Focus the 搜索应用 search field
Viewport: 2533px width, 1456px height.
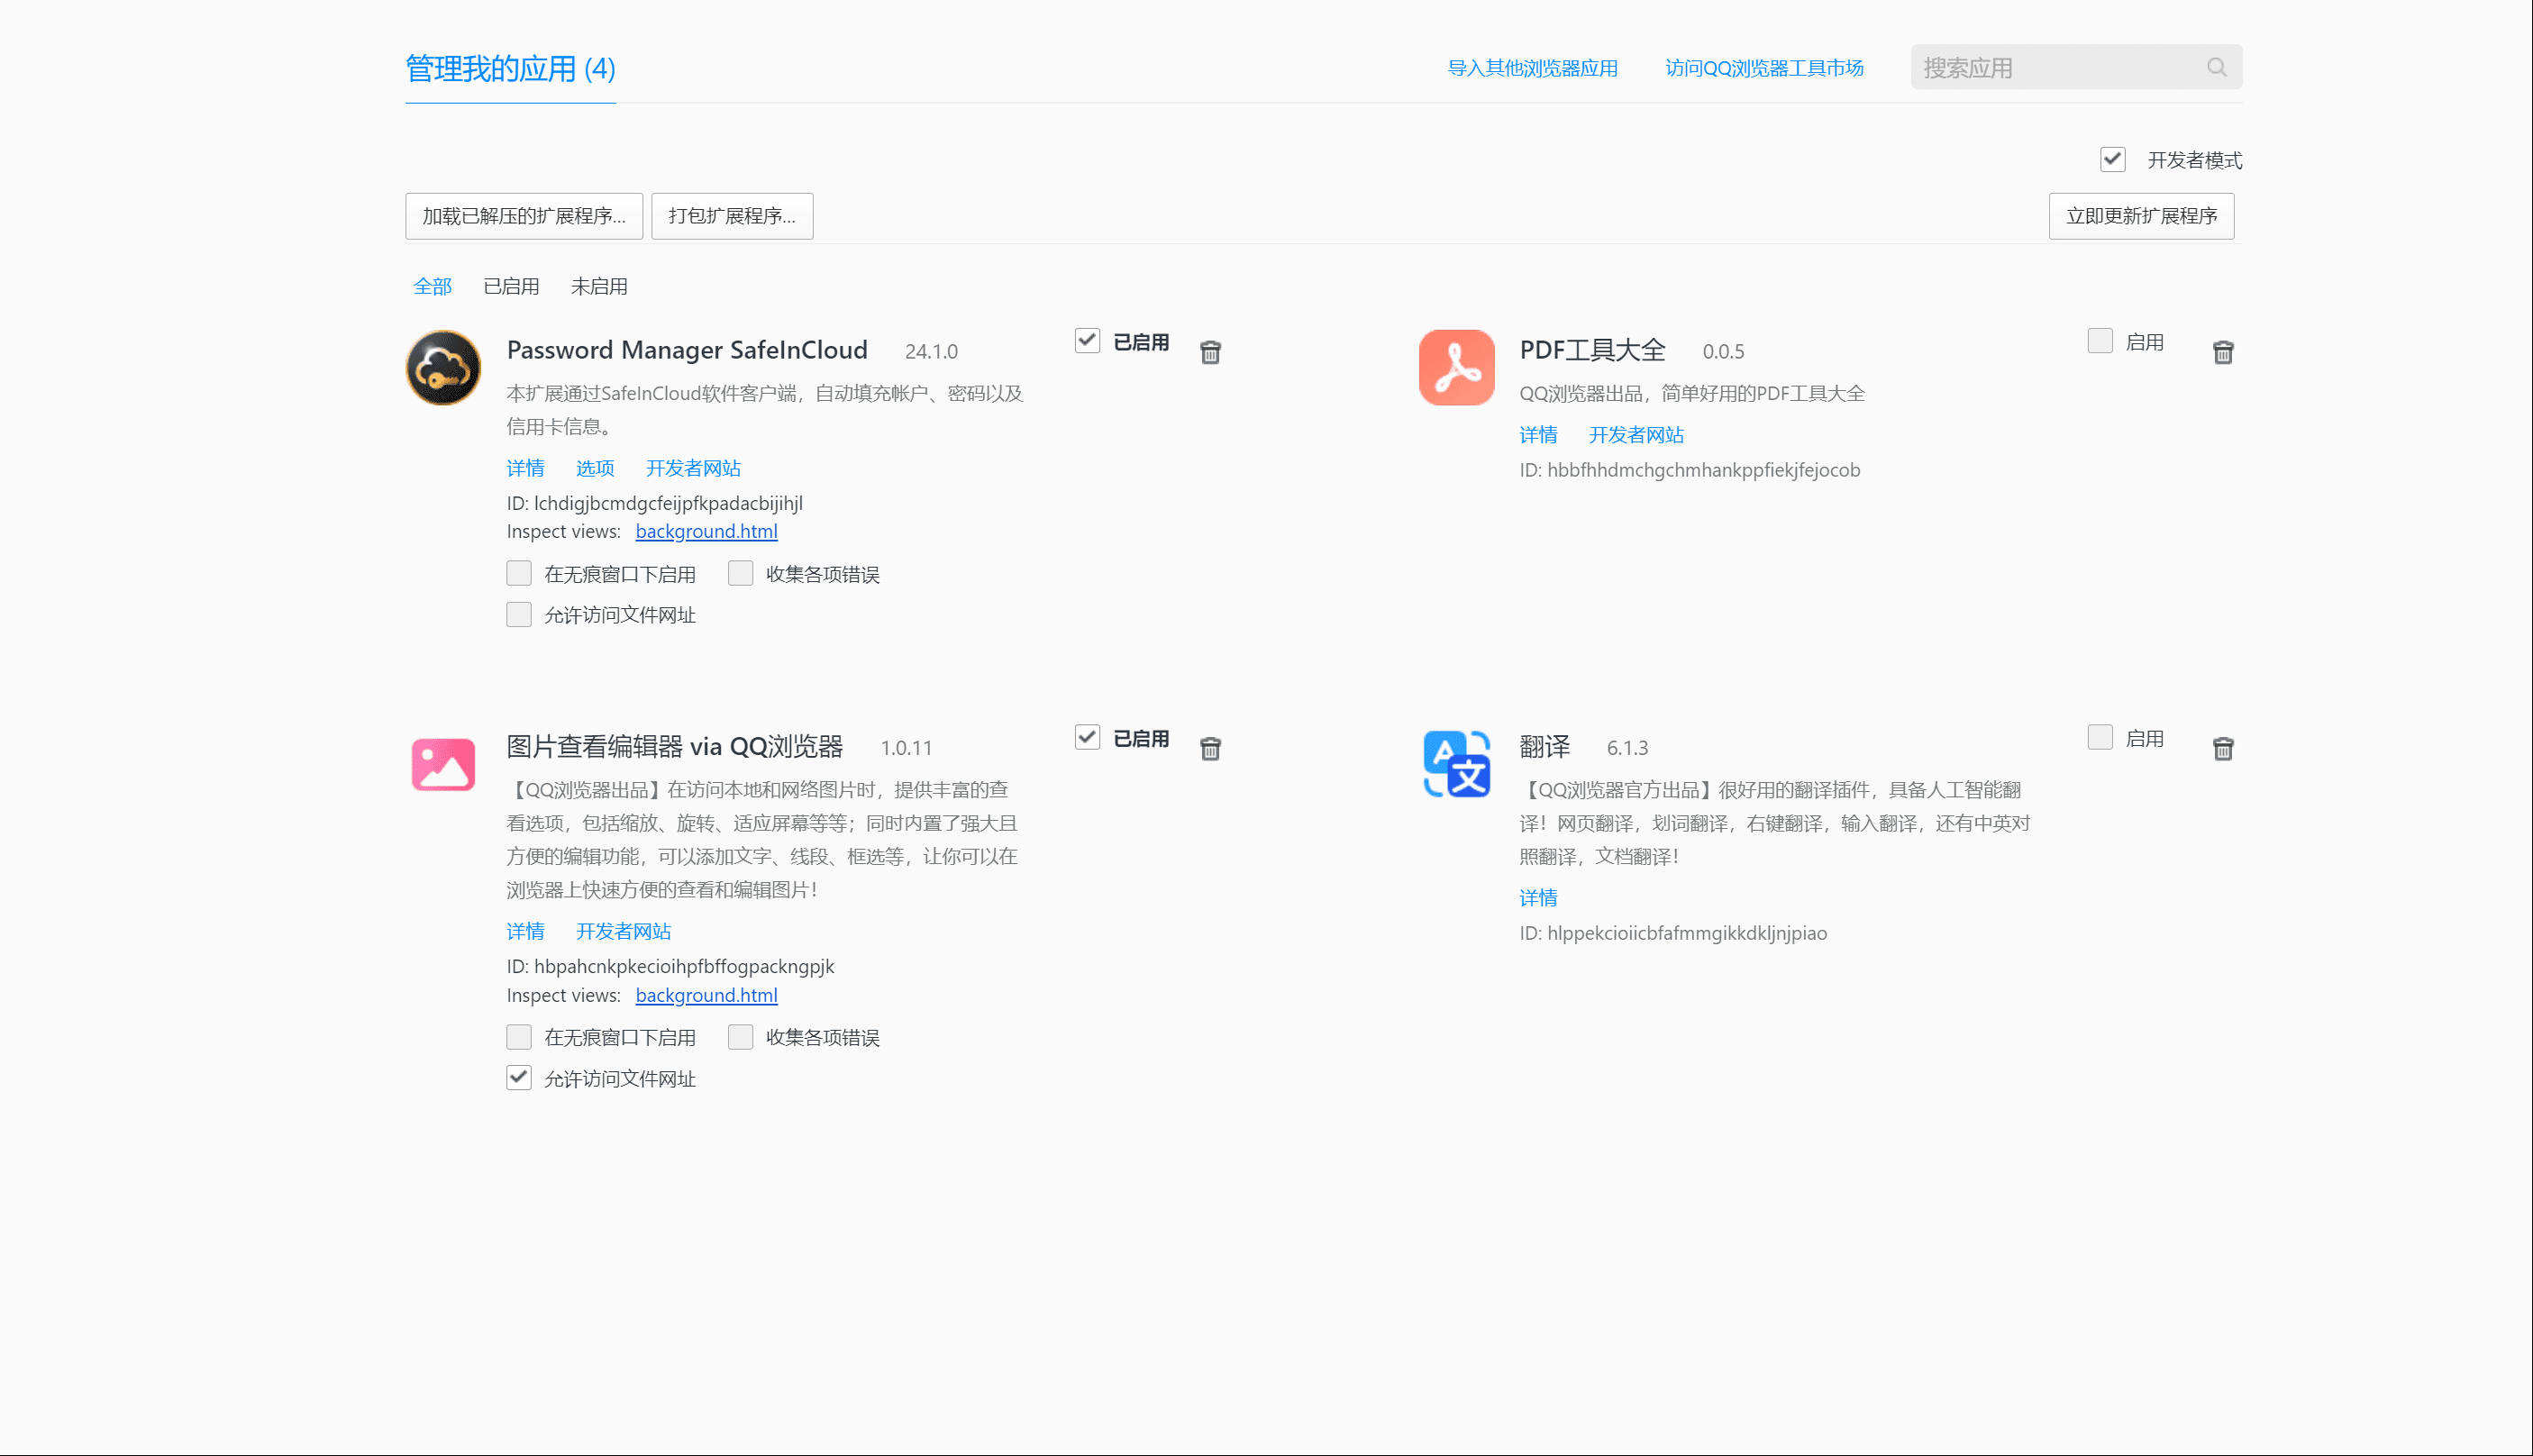2076,67
